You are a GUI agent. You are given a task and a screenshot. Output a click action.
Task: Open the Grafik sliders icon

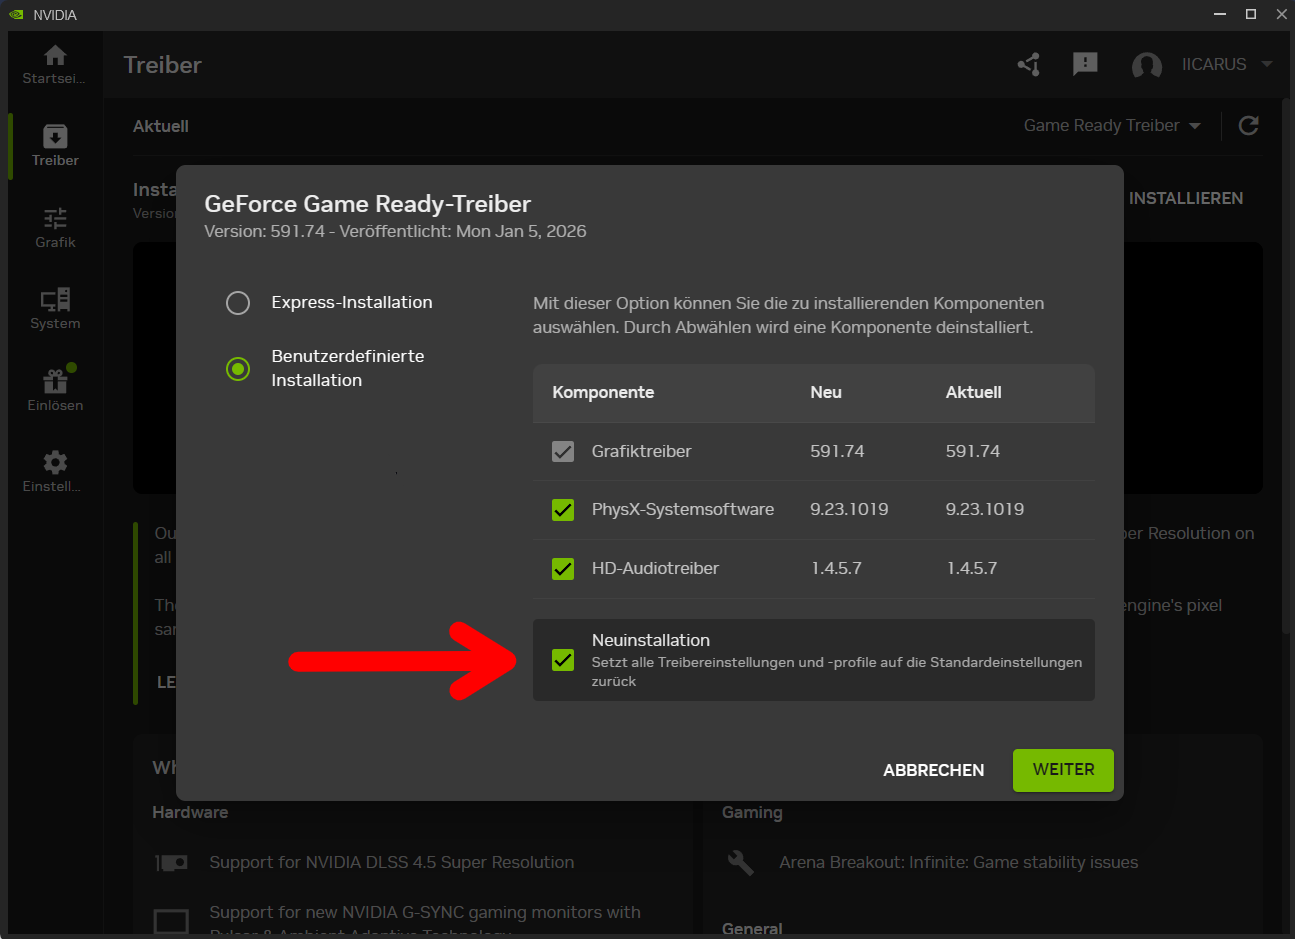pyautogui.click(x=55, y=218)
